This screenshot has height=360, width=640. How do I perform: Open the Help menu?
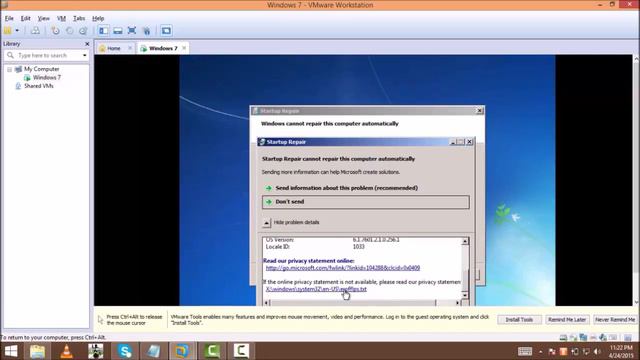tap(98, 18)
